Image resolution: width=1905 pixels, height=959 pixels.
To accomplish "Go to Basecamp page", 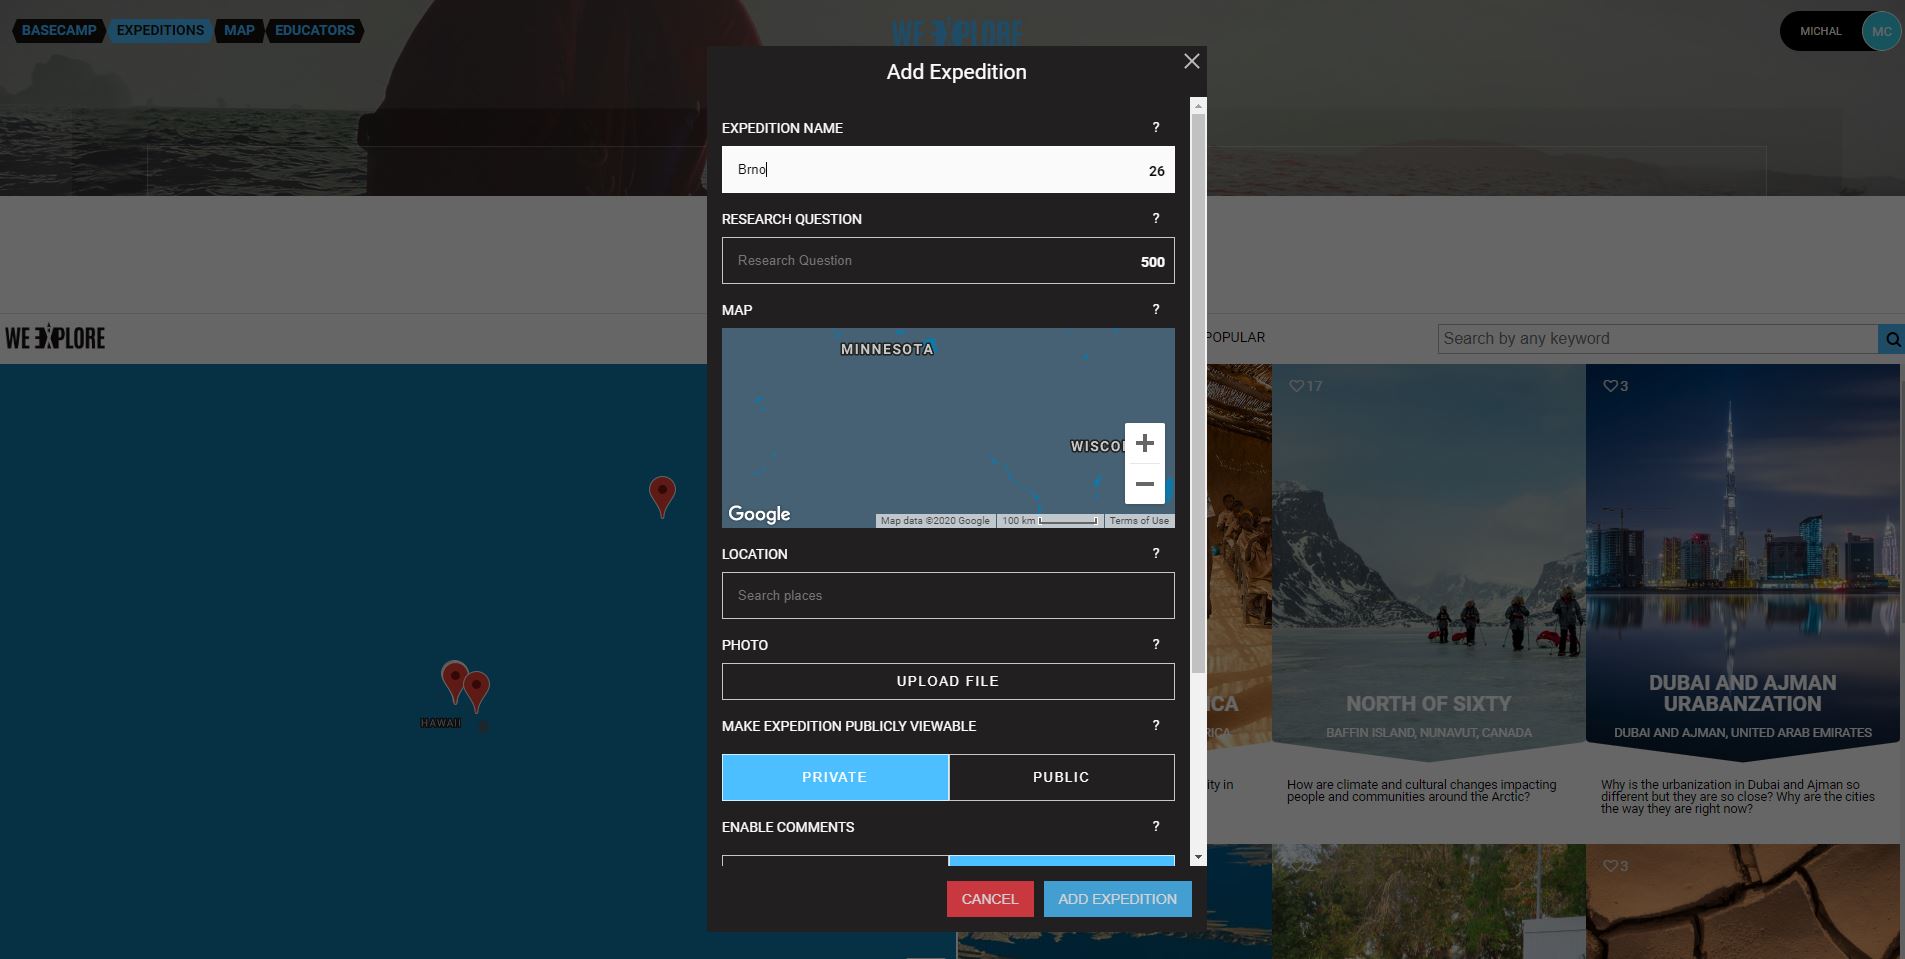I will pyautogui.click(x=59, y=30).
